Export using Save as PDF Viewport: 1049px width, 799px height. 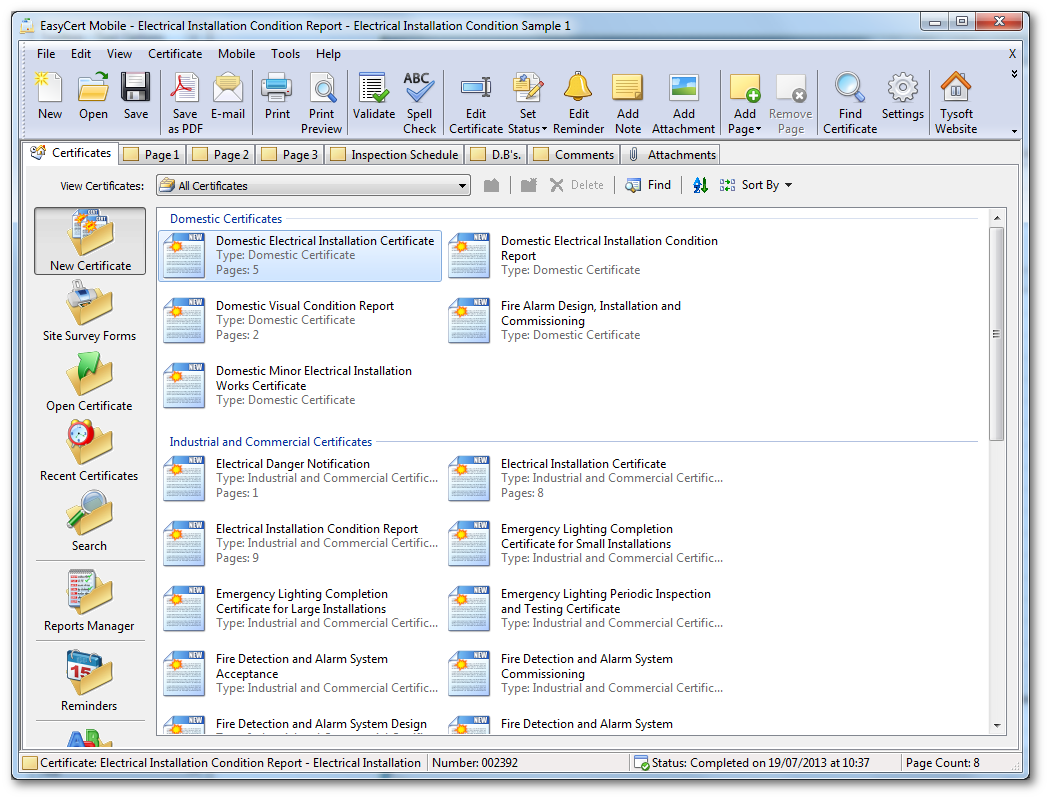[x=185, y=103]
